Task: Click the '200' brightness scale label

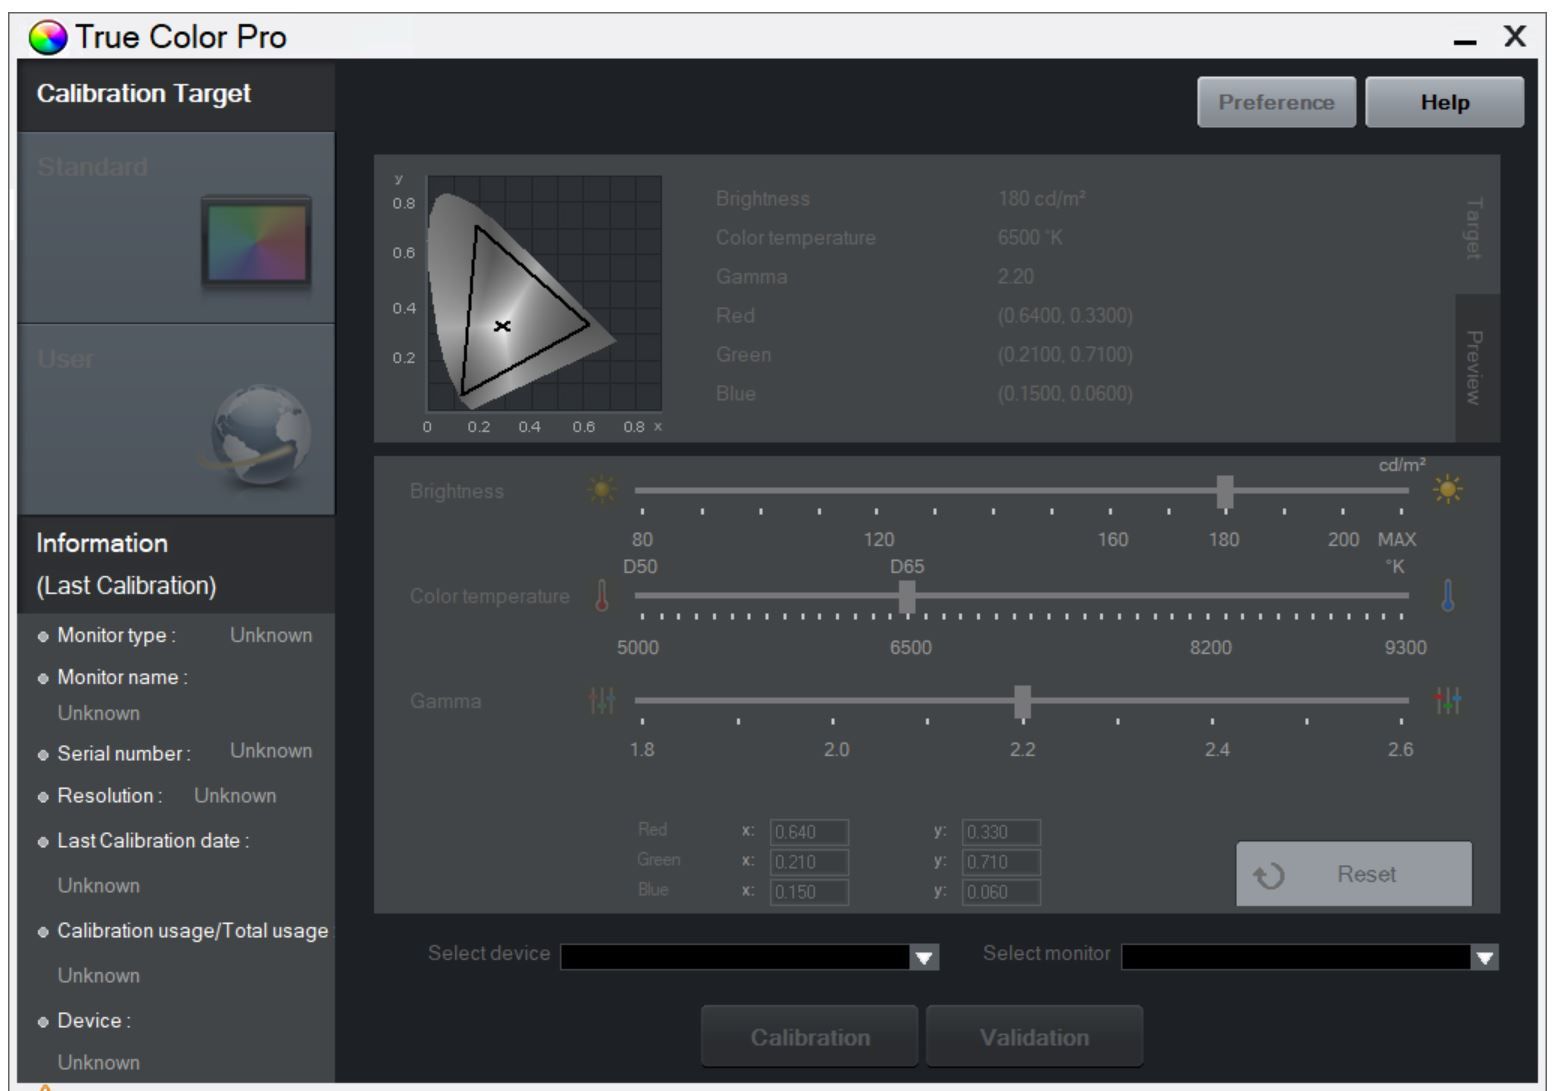Action: 1344,540
